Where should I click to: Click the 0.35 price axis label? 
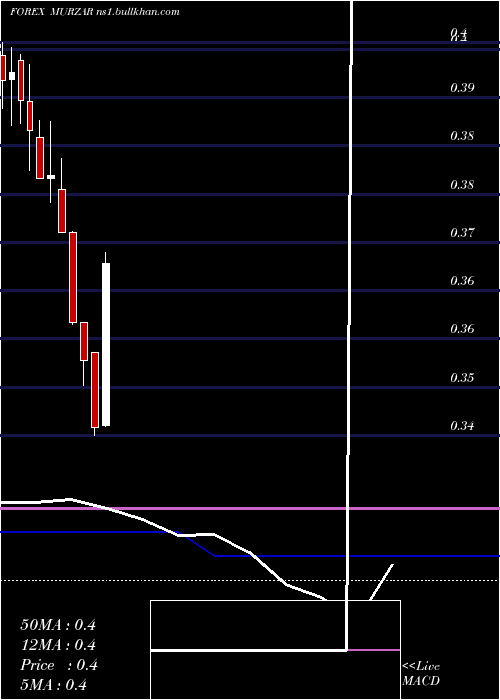click(x=462, y=378)
